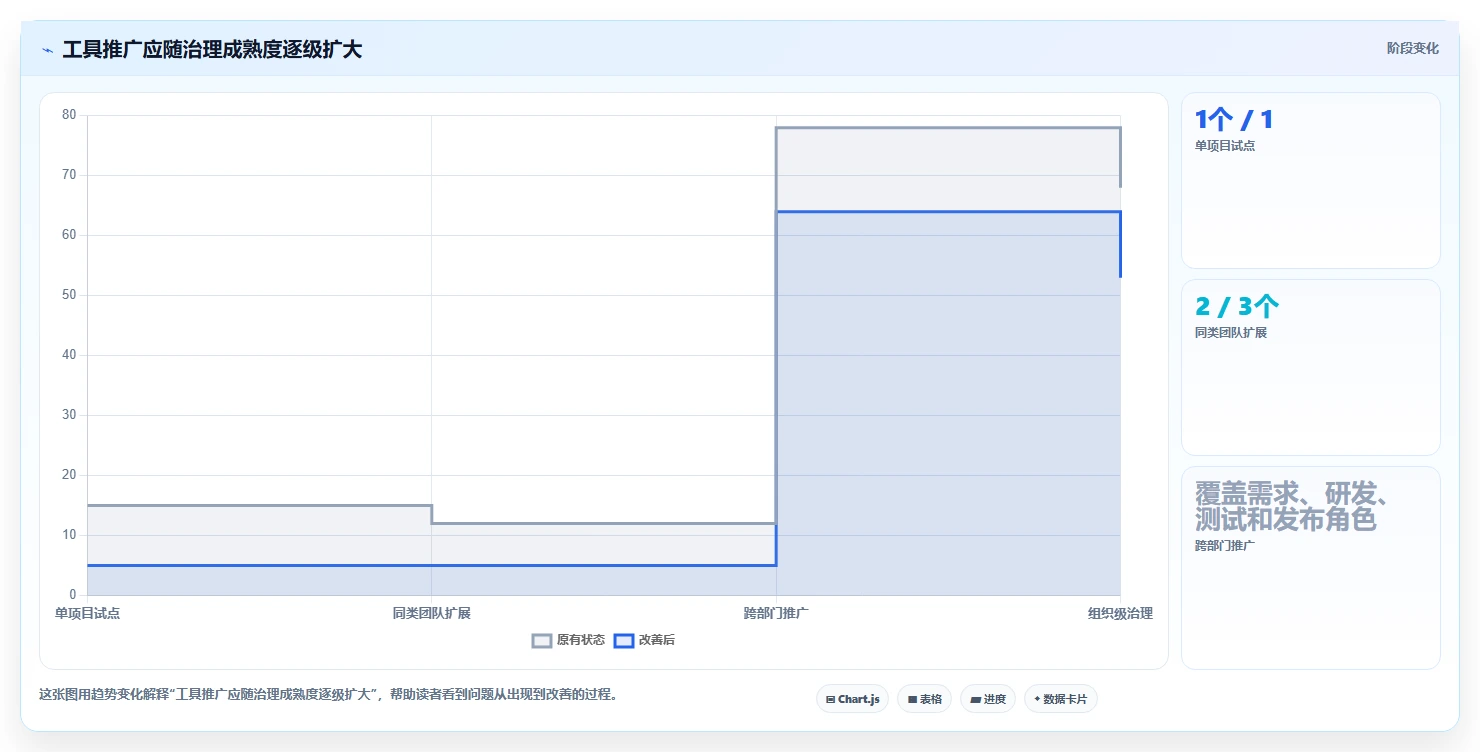Click the chart description sentence below chart
The height and width of the screenshot is (752, 1480).
click(328, 694)
